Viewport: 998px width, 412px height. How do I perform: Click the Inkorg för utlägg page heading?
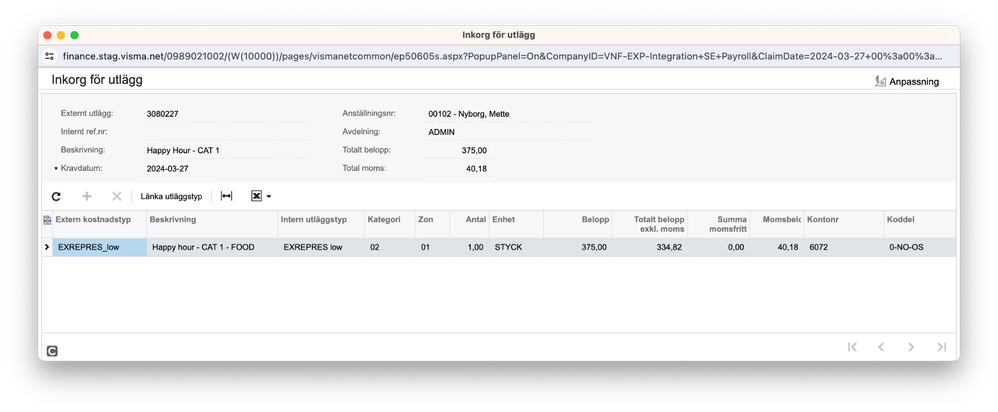[x=97, y=80]
